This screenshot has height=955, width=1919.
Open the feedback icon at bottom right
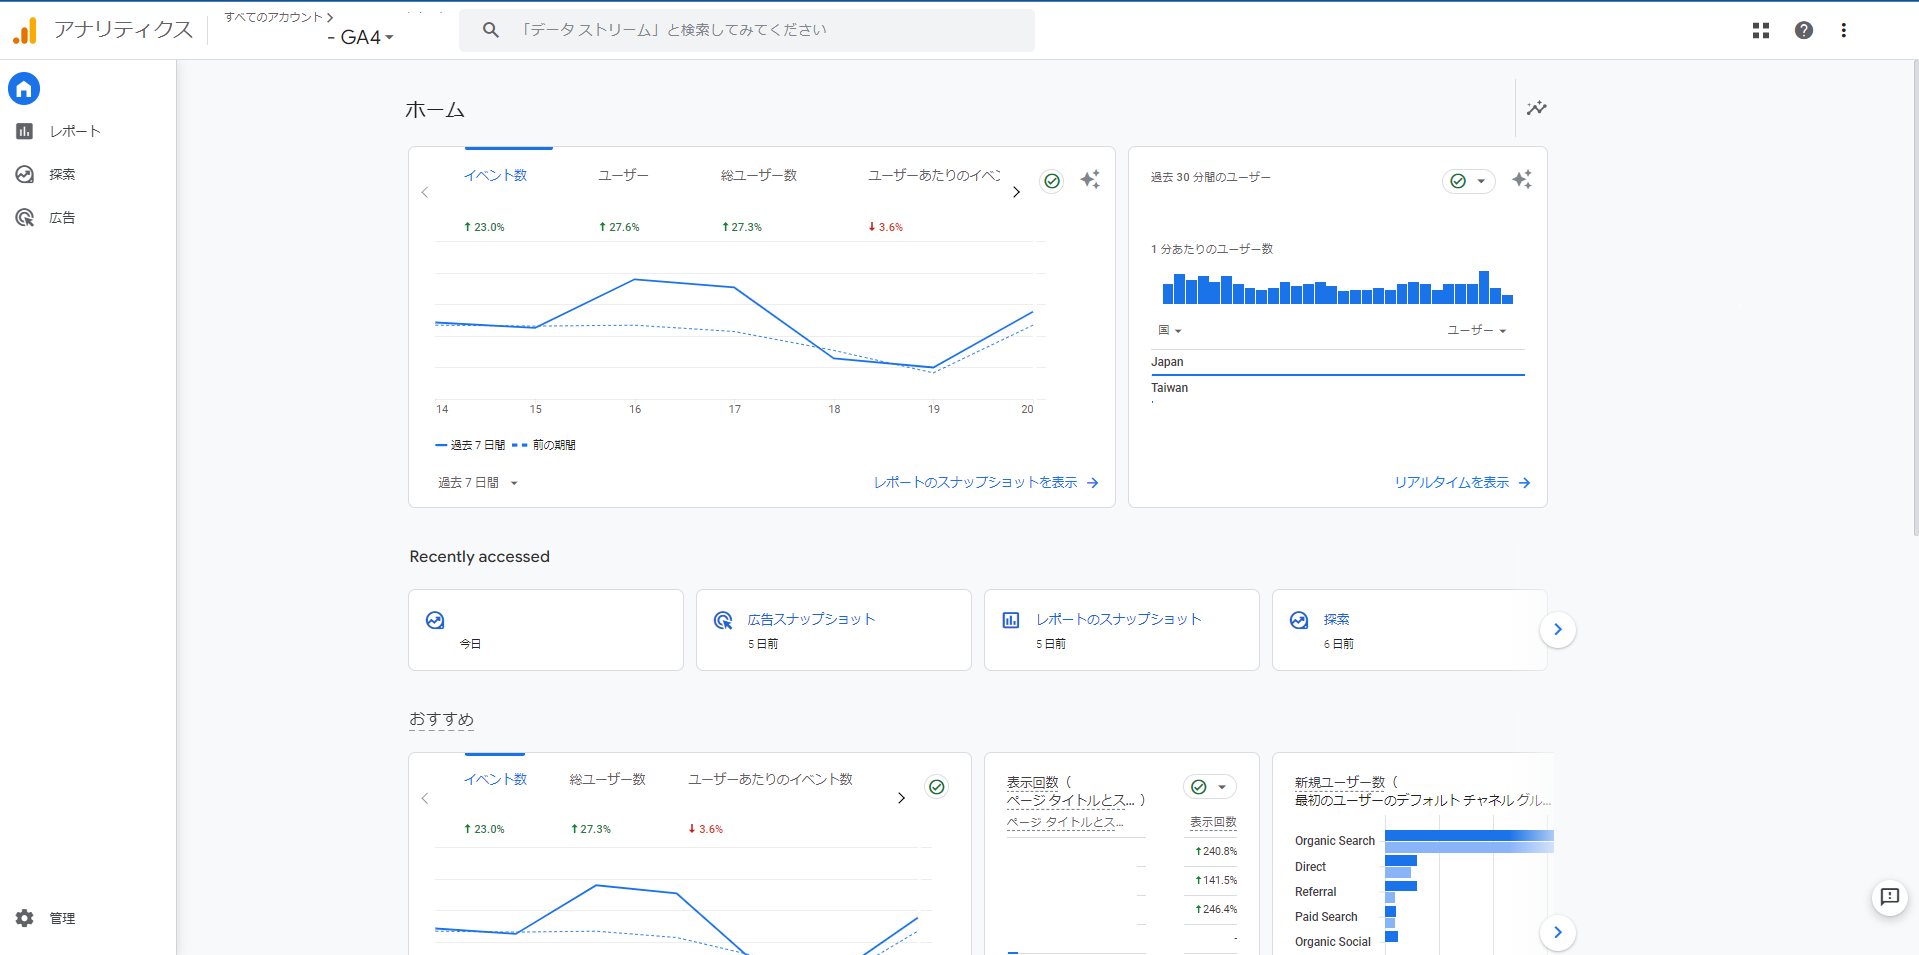[x=1889, y=897]
